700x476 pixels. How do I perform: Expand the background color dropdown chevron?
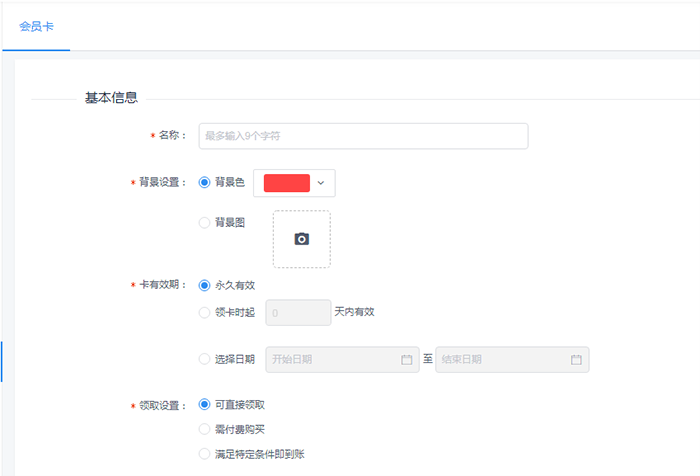click(321, 183)
